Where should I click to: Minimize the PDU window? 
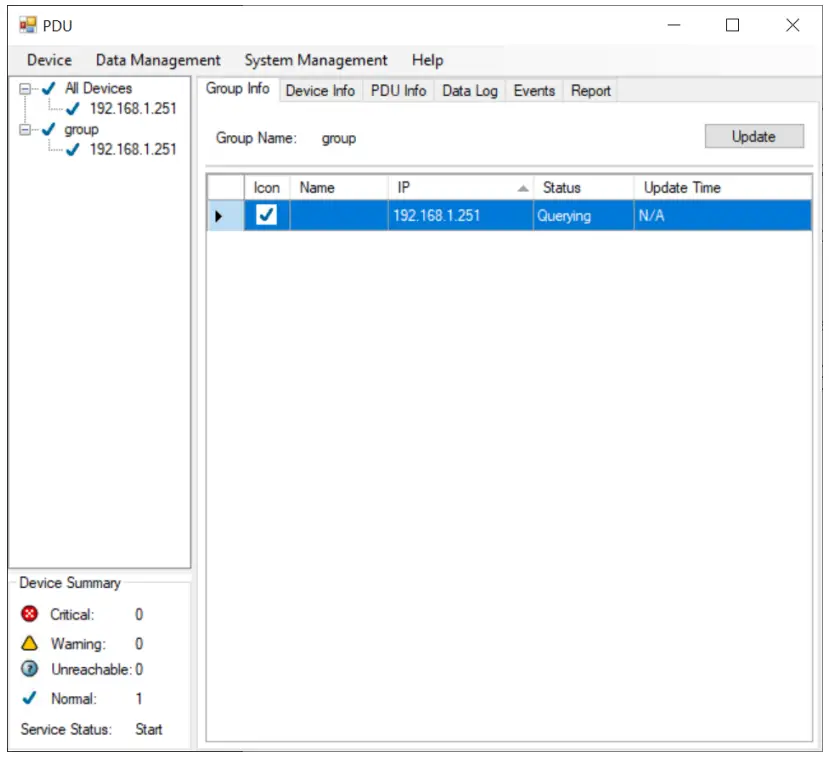[674, 25]
